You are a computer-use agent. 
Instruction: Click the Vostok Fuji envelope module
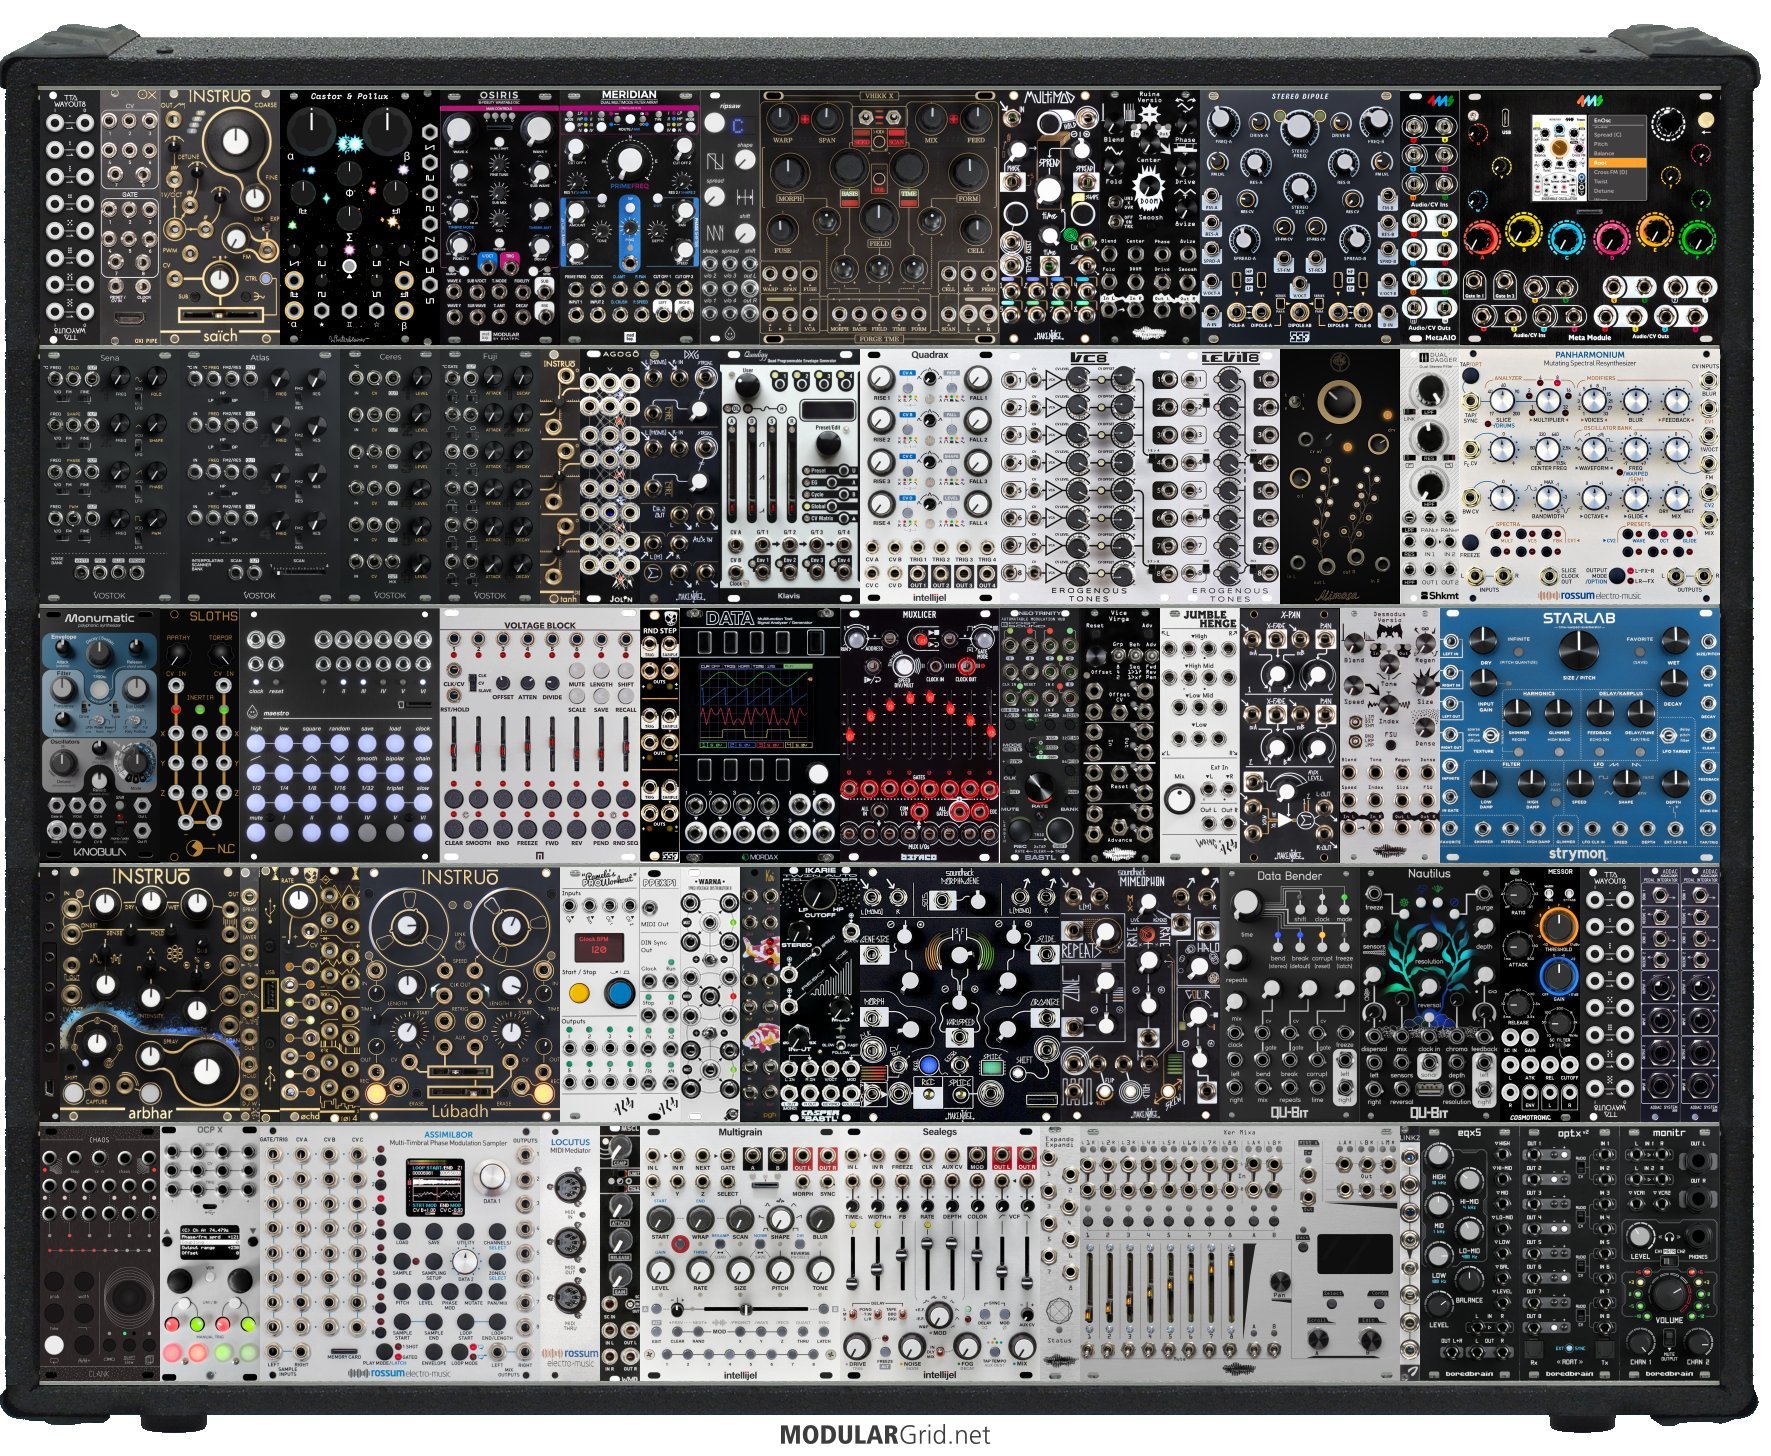point(490,476)
